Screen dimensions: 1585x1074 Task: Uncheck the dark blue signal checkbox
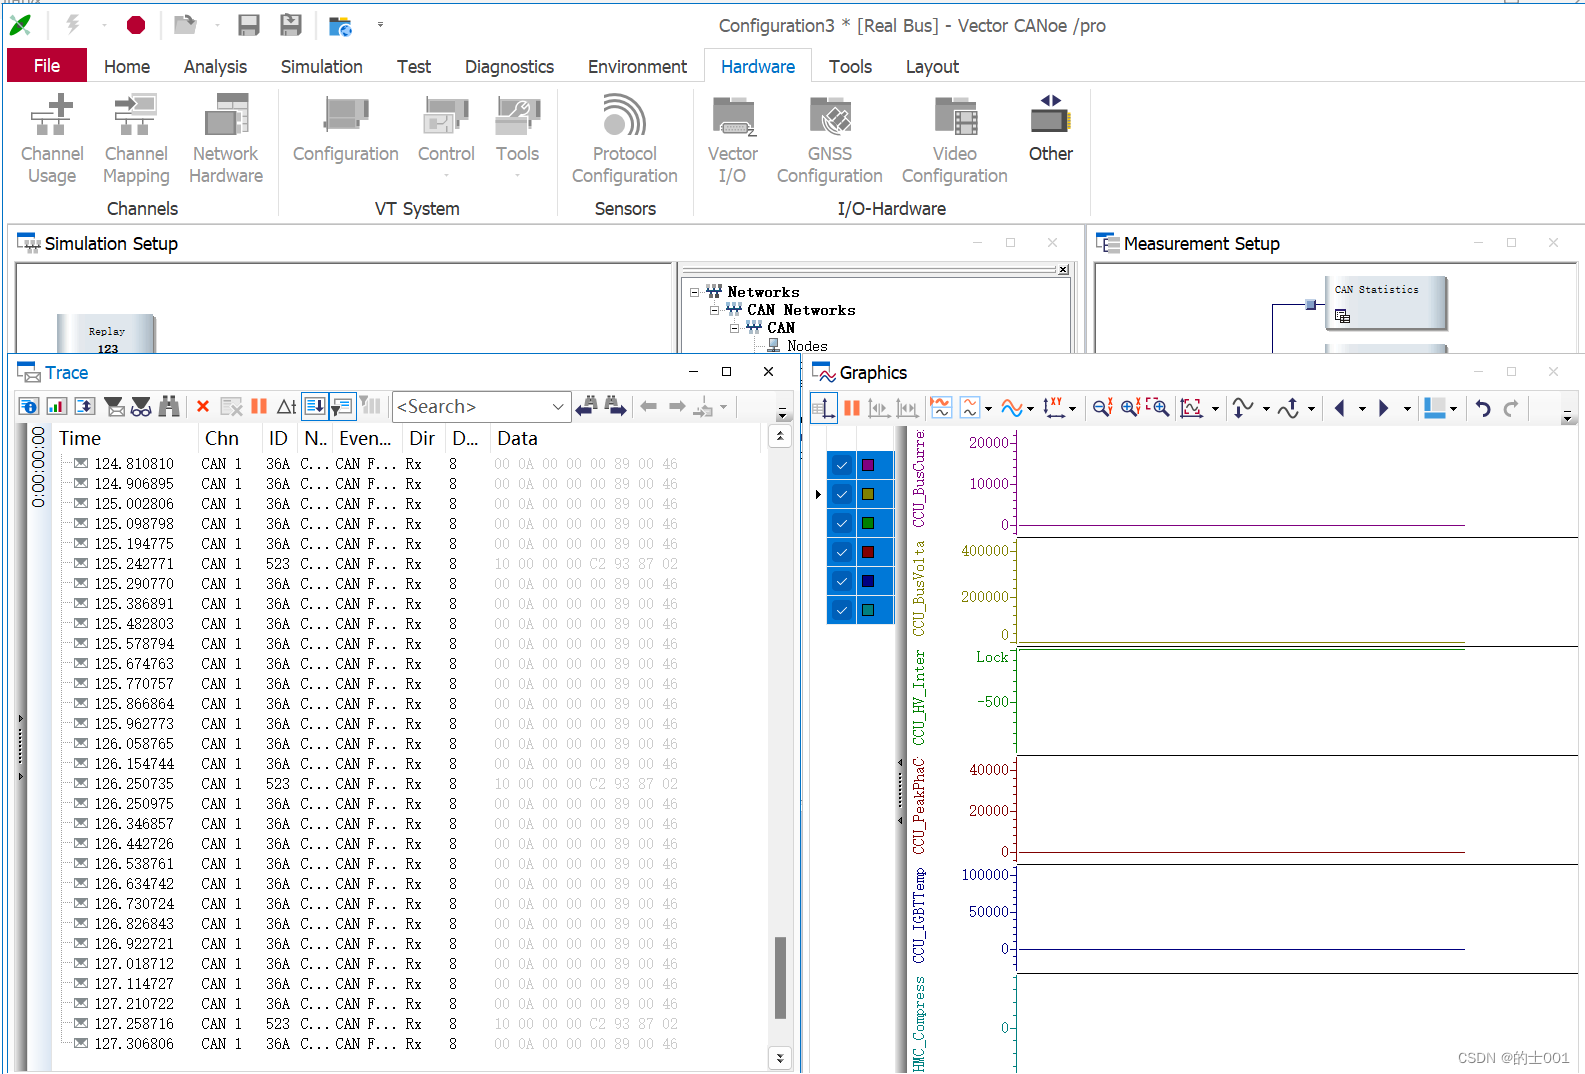pyautogui.click(x=842, y=581)
